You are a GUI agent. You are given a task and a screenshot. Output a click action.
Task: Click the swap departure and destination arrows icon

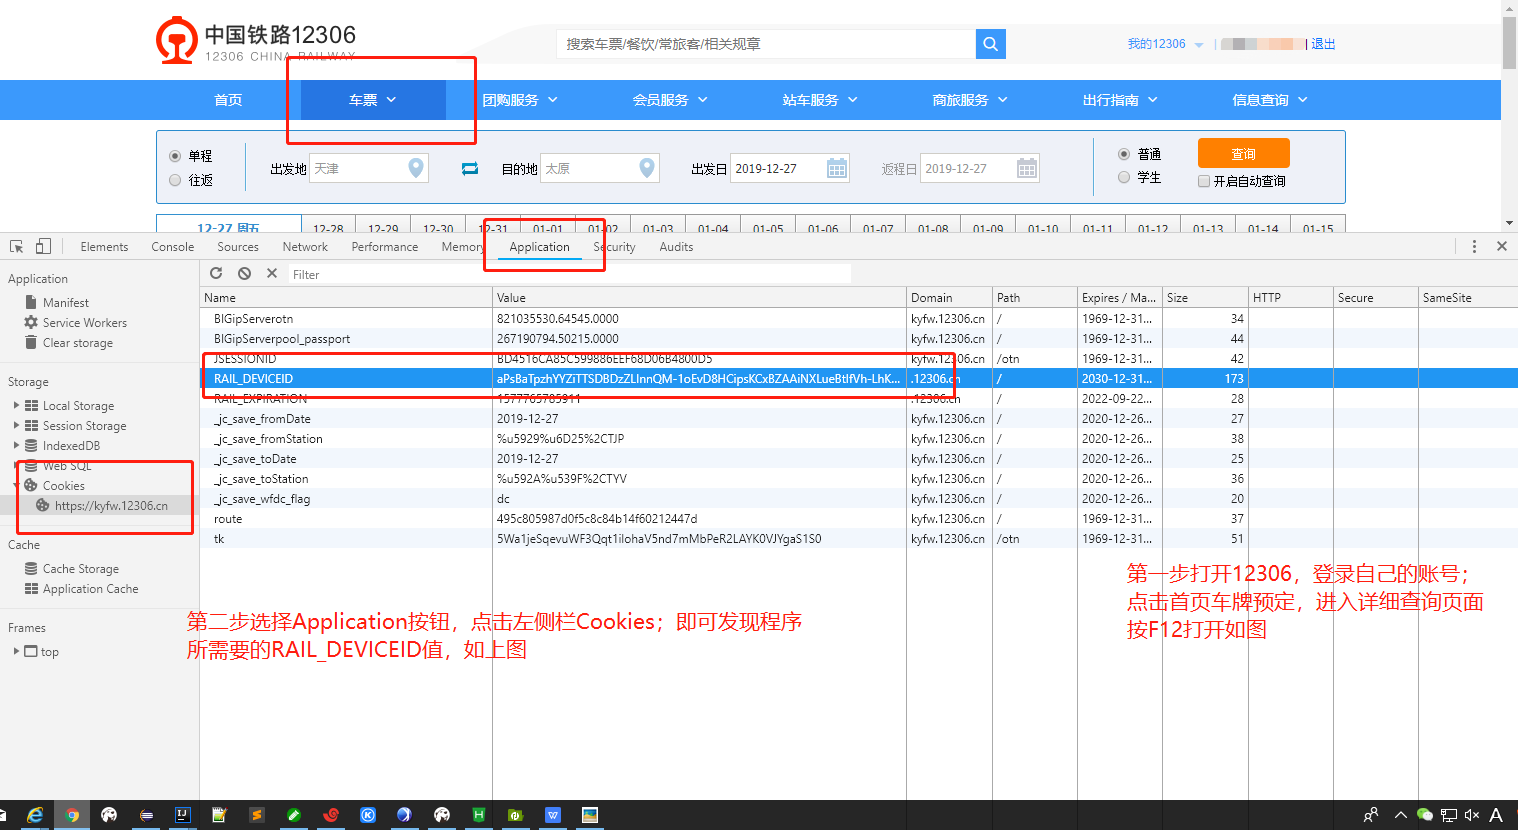[469, 168]
